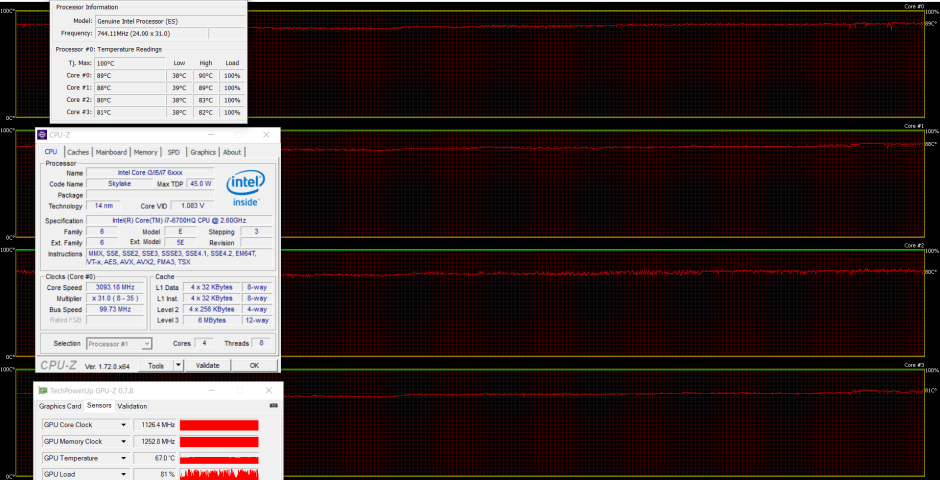This screenshot has width=940, height=480.
Task: Click the Intel Inside logo in CPU-Z
Action: click(x=246, y=188)
